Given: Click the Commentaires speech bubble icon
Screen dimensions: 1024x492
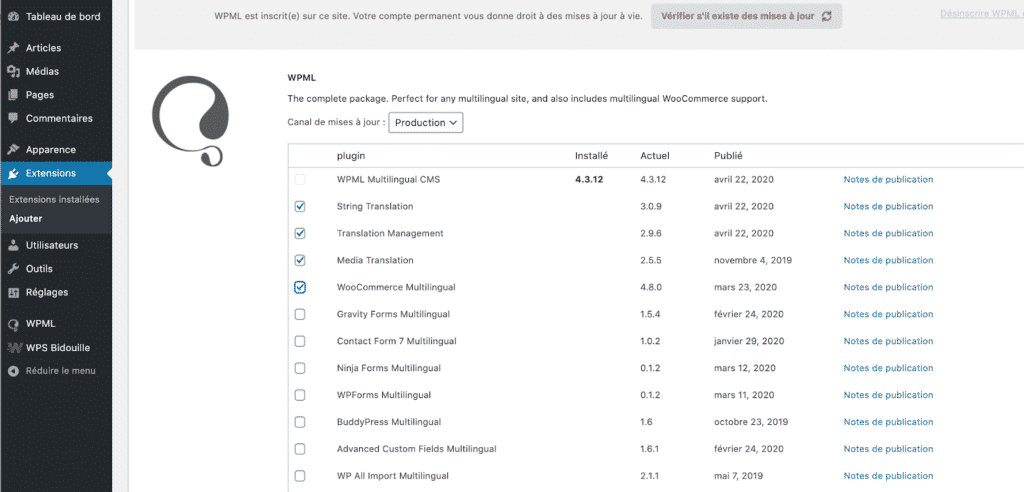Looking at the screenshot, I should (13, 118).
